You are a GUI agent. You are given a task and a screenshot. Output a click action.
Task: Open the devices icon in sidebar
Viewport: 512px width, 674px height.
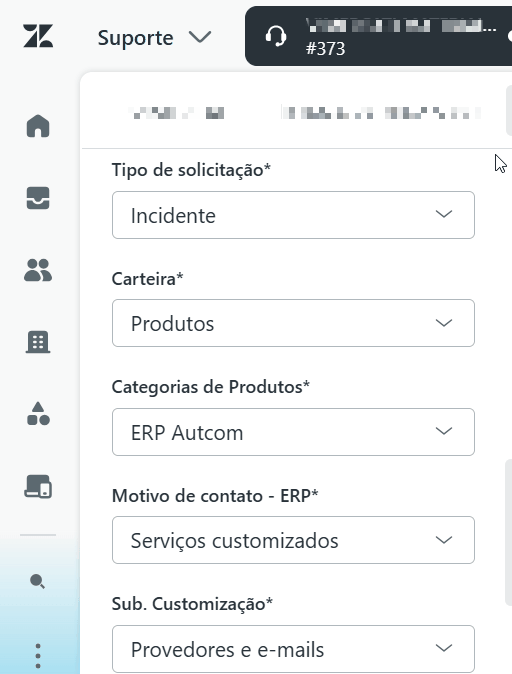38,486
